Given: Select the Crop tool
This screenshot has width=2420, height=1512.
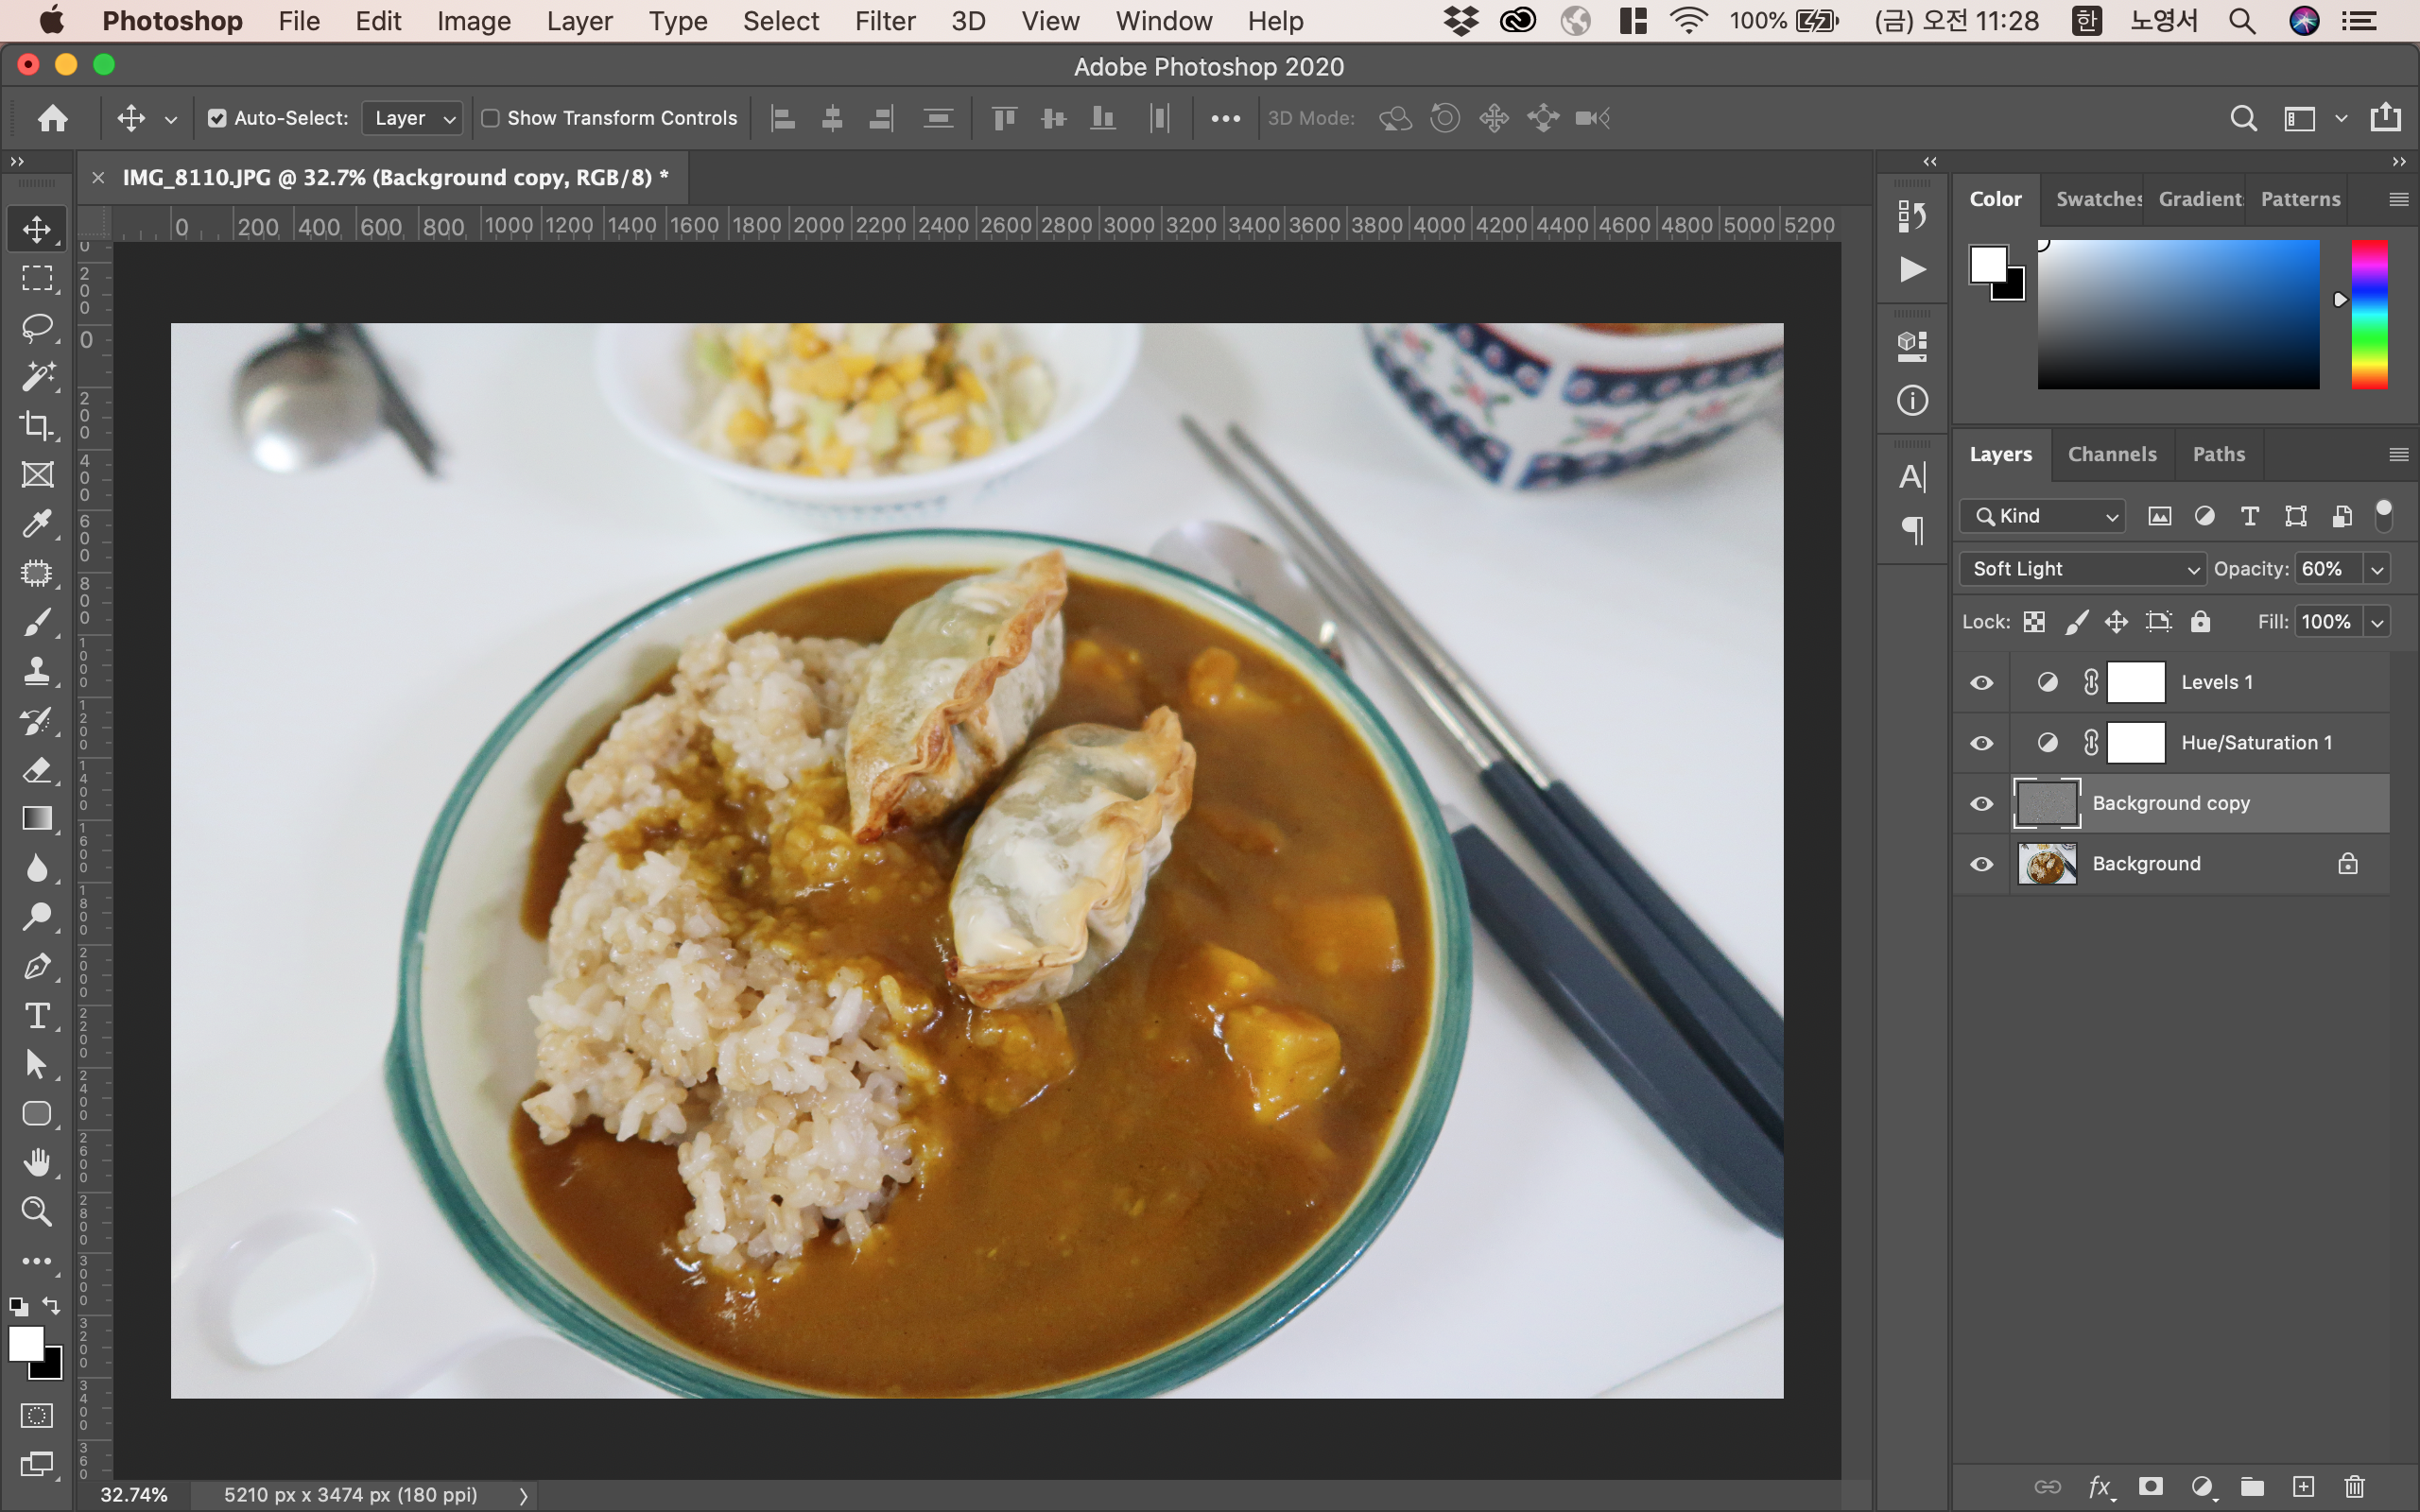Looking at the screenshot, I should pyautogui.click(x=37, y=426).
